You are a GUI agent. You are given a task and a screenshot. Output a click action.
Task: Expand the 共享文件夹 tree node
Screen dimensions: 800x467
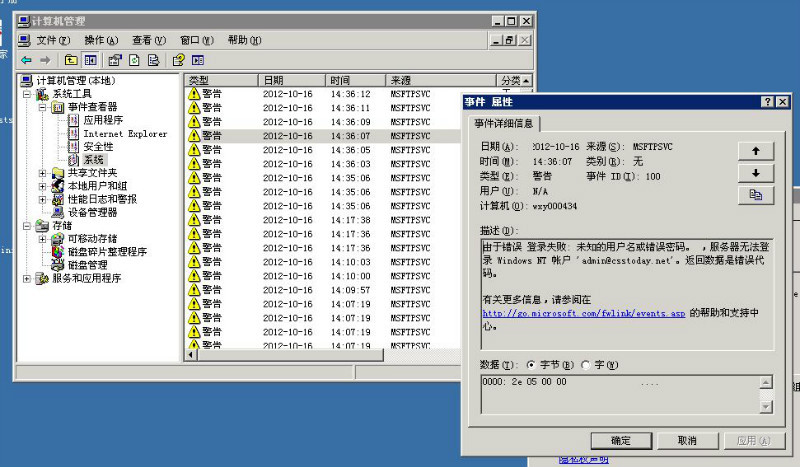tap(43, 173)
